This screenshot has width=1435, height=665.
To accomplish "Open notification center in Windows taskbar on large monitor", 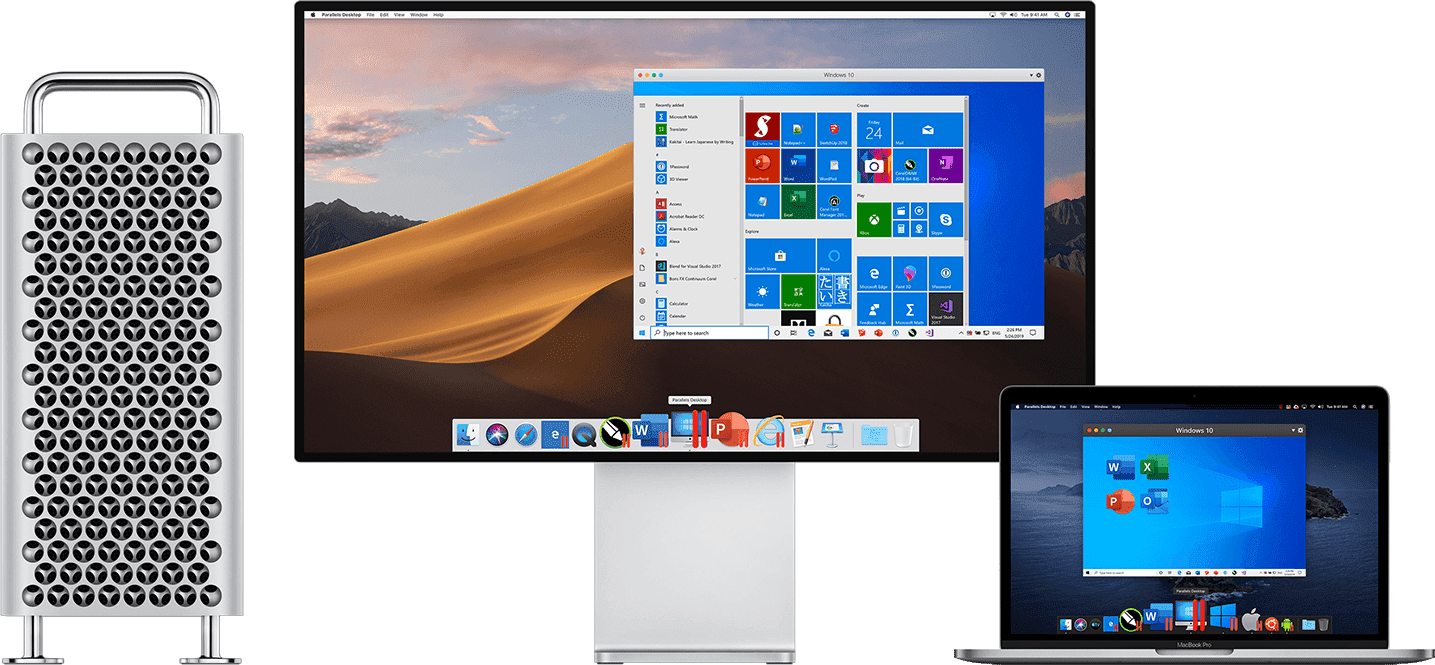I will pos(1035,332).
